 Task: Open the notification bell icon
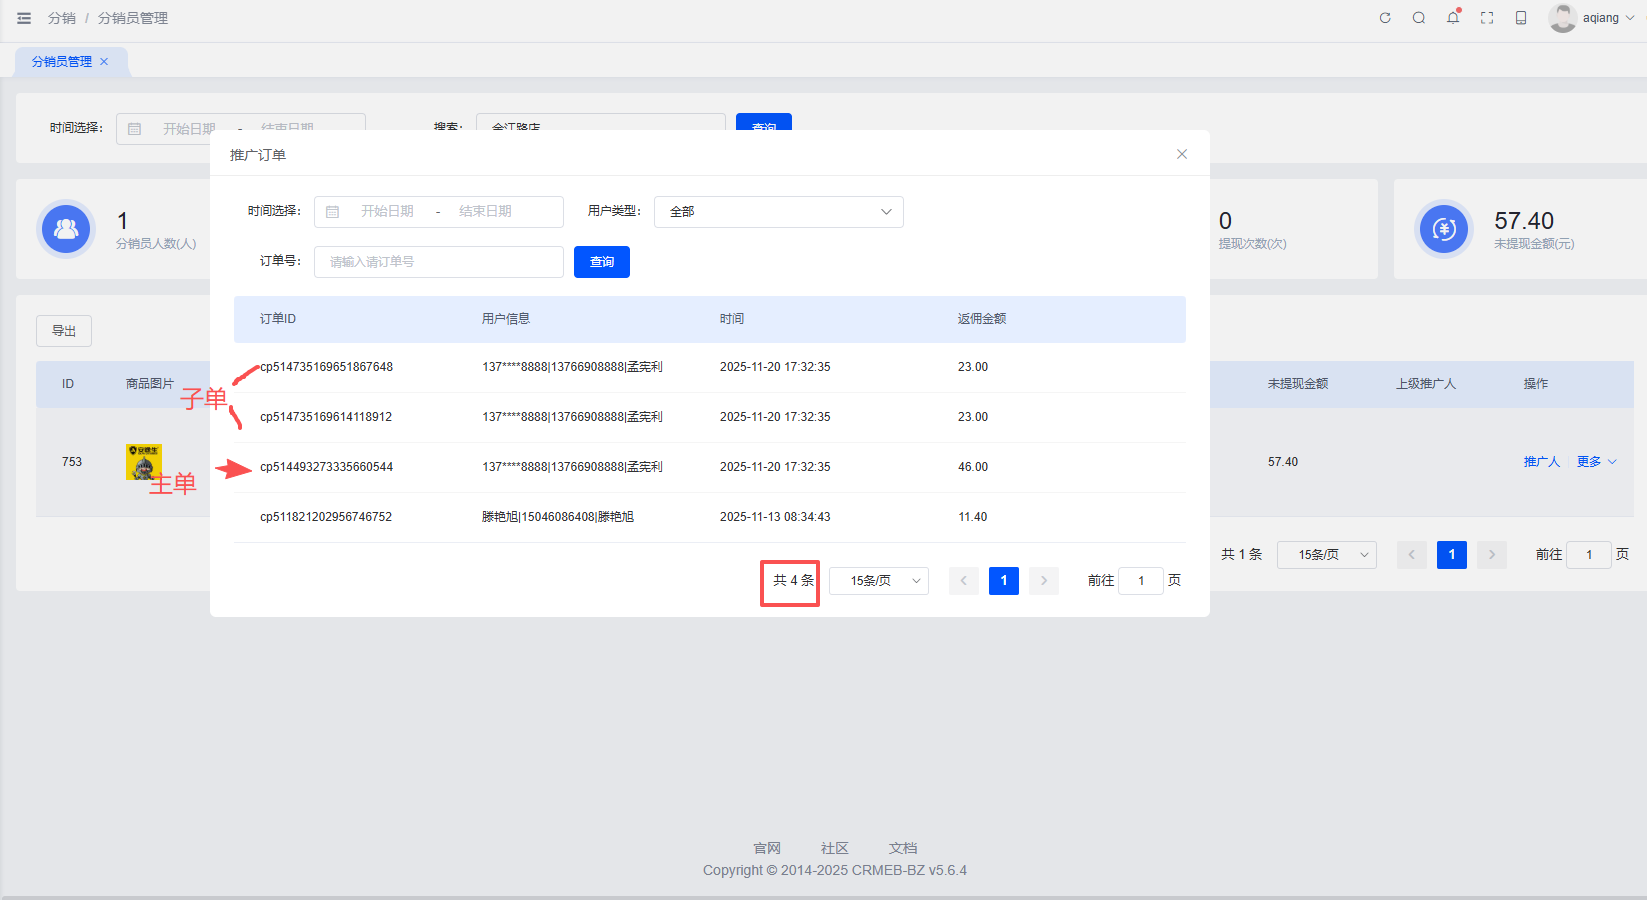tap(1453, 18)
